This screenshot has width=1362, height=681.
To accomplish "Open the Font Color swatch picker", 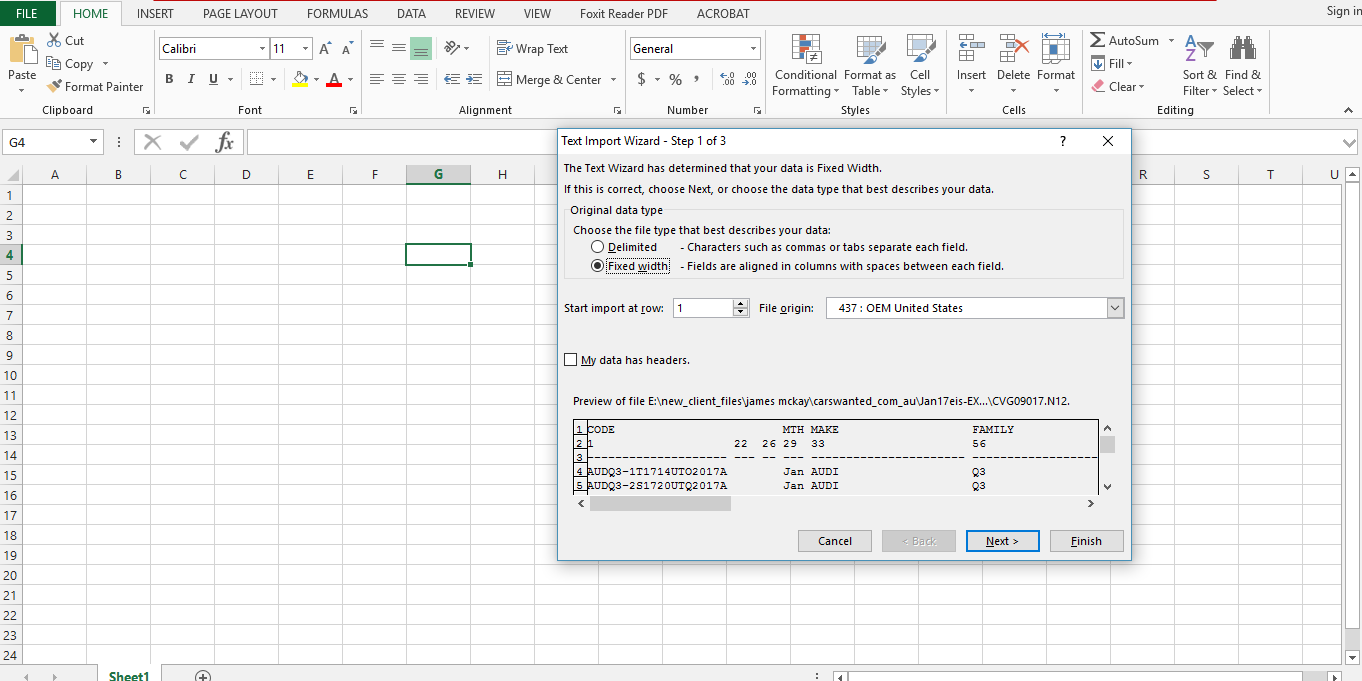I will click(350, 79).
